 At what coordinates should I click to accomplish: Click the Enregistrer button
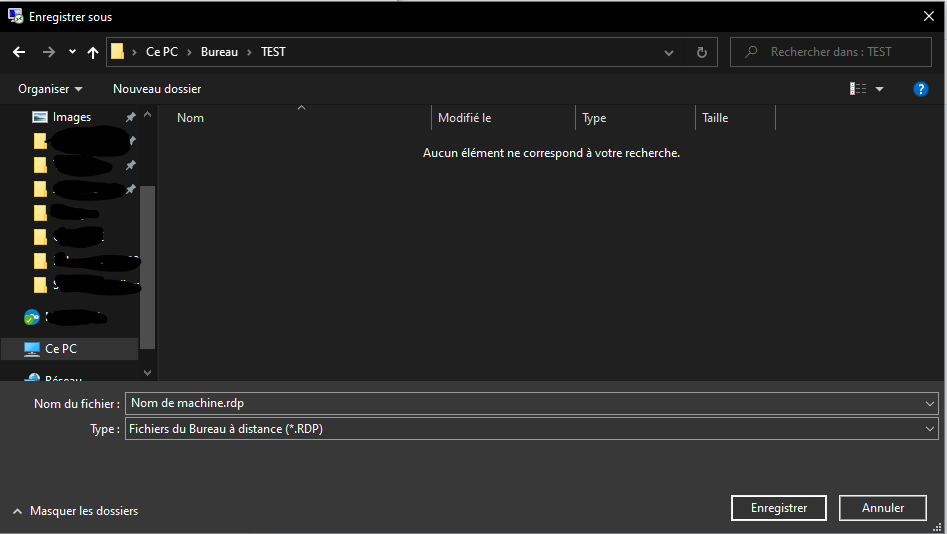(x=778, y=508)
